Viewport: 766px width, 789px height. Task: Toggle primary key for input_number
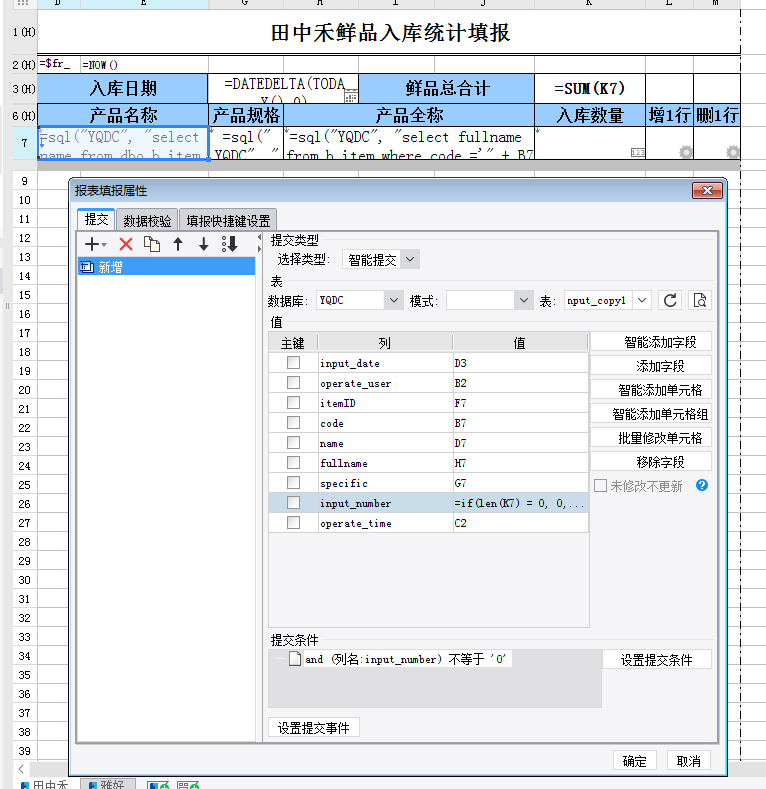click(293, 503)
